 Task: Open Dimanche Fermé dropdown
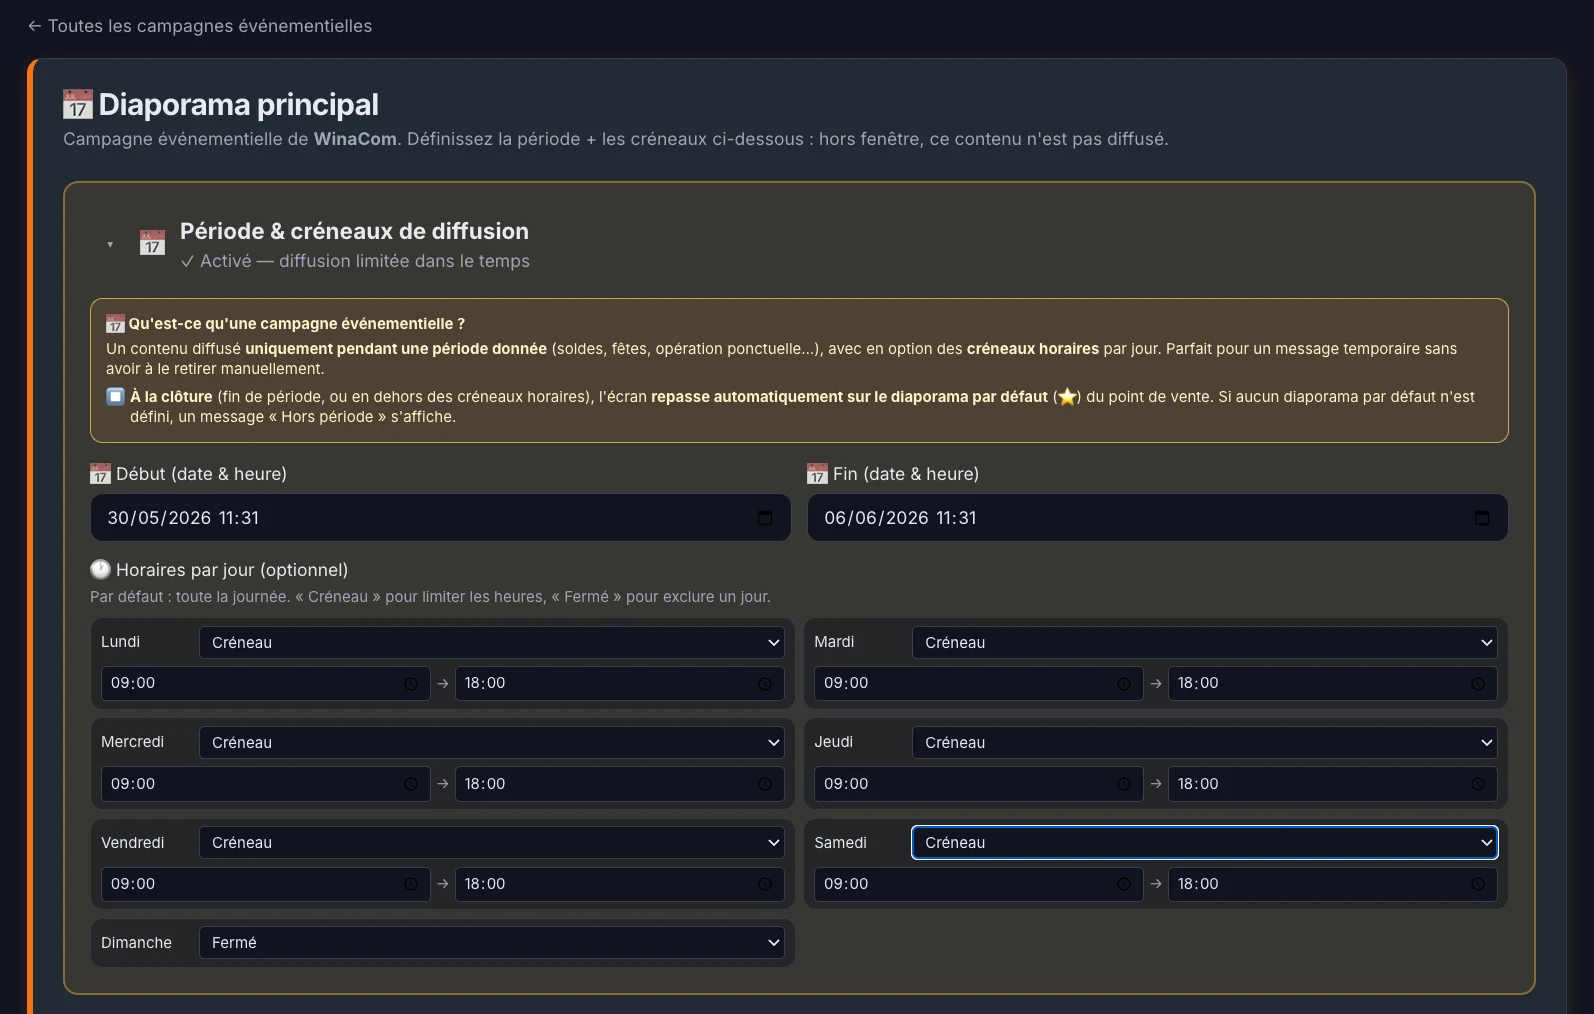click(x=492, y=942)
